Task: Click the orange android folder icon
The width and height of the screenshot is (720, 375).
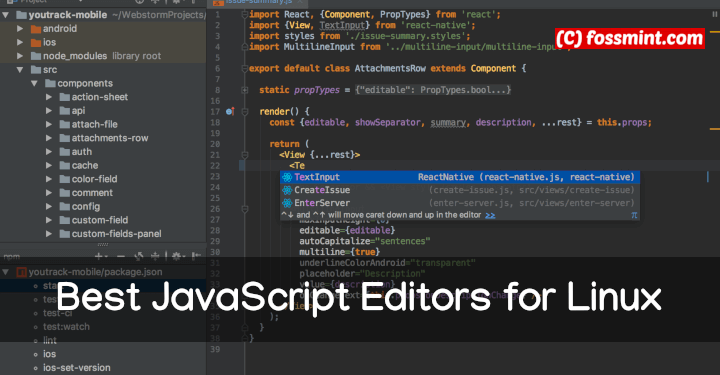Action: (x=36, y=29)
